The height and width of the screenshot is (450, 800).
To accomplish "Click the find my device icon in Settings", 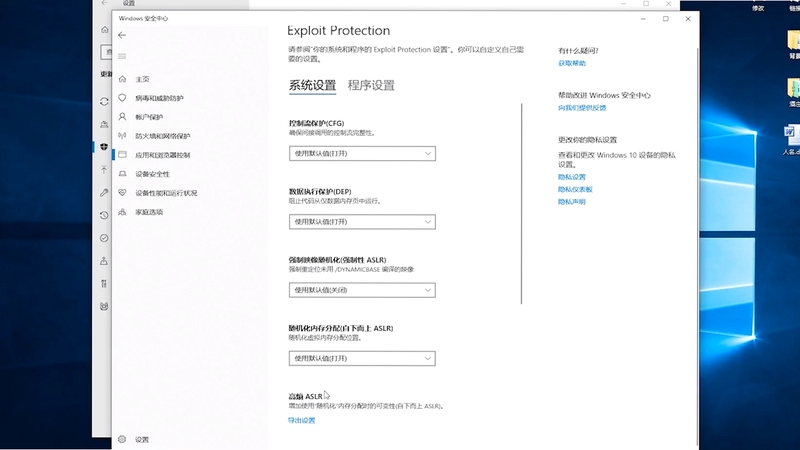I will 104,261.
